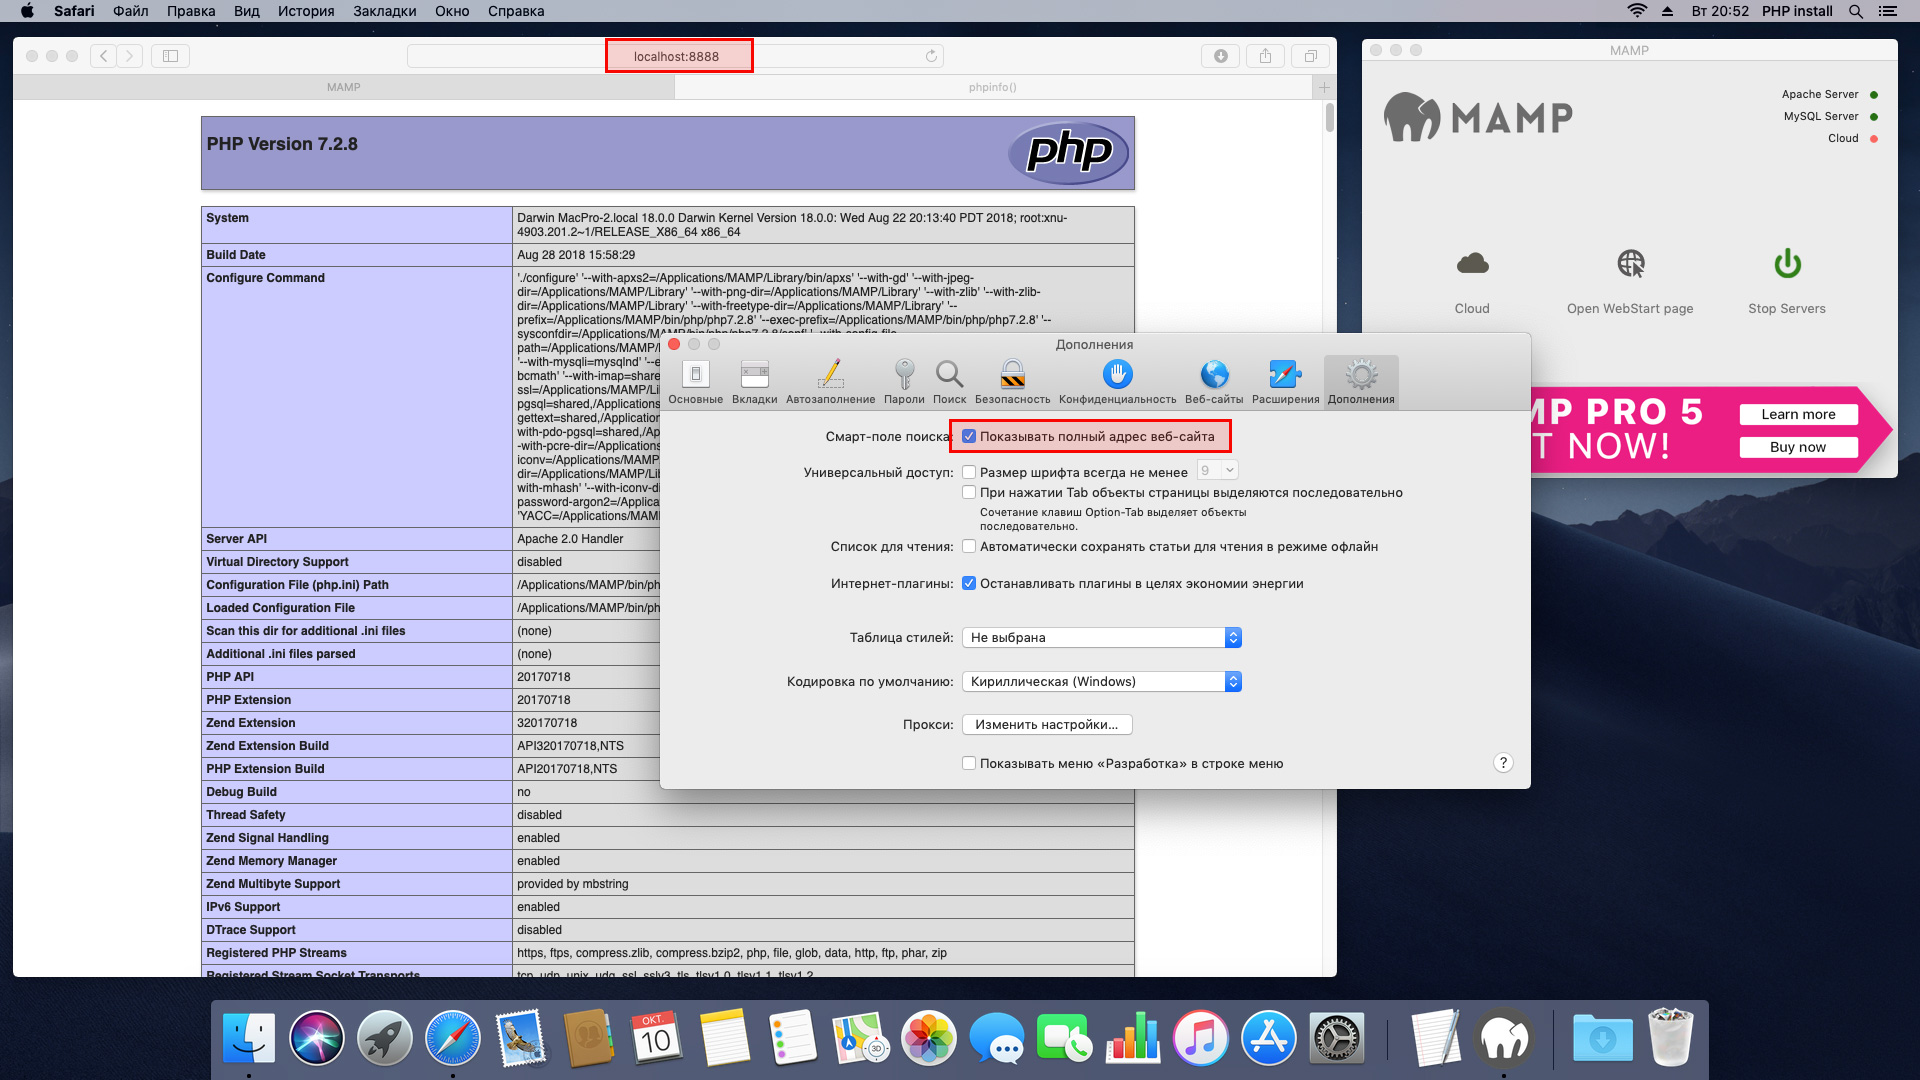Image resolution: width=1920 pixels, height=1080 pixels.
Task: Open Launchpad from the Dock
Action: tap(384, 1038)
